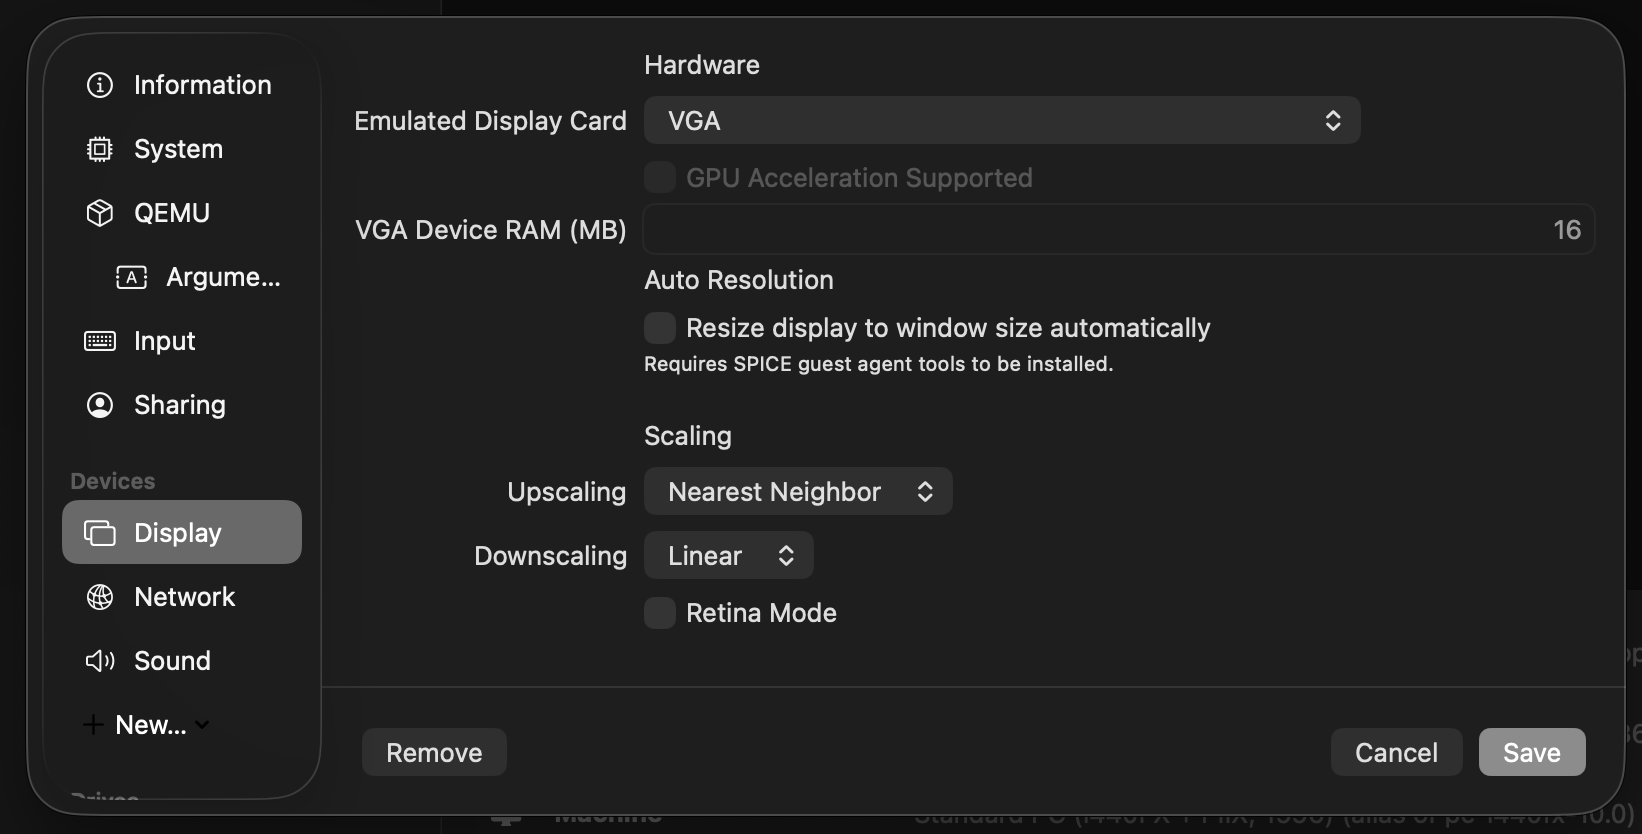Image resolution: width=1642 pixels, height=834 pixels.
Task: Click the Input keyboard icon
Action: (x=100, y=341)
